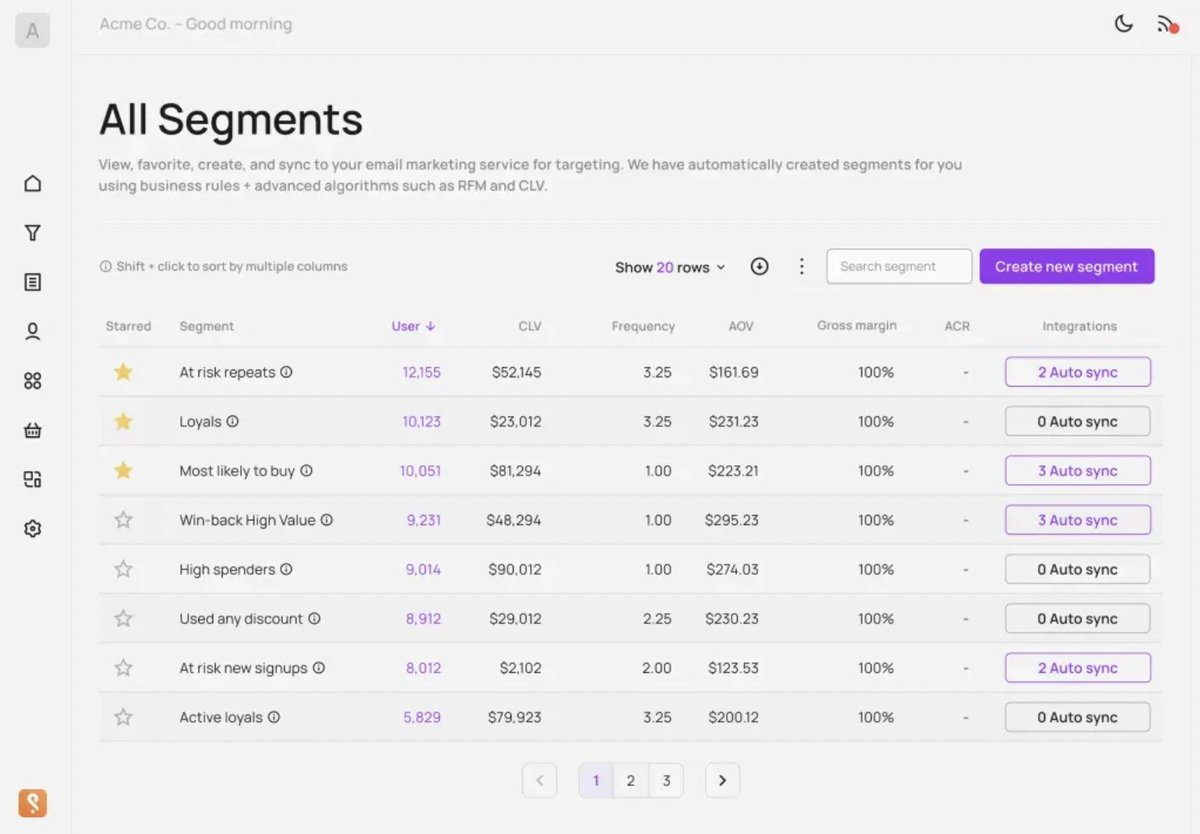Click info icon next to Most likely to buy

(307, 470)
